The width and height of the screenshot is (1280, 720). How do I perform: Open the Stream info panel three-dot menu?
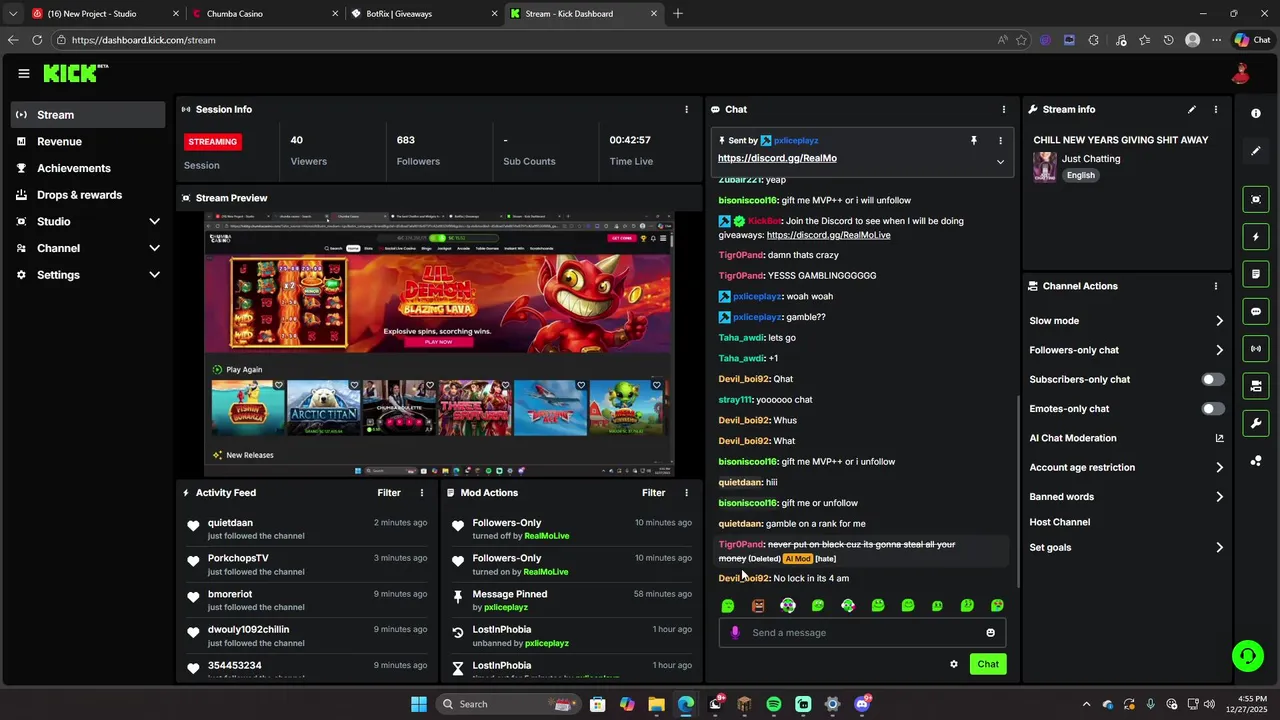click(x=1216, y=109)
